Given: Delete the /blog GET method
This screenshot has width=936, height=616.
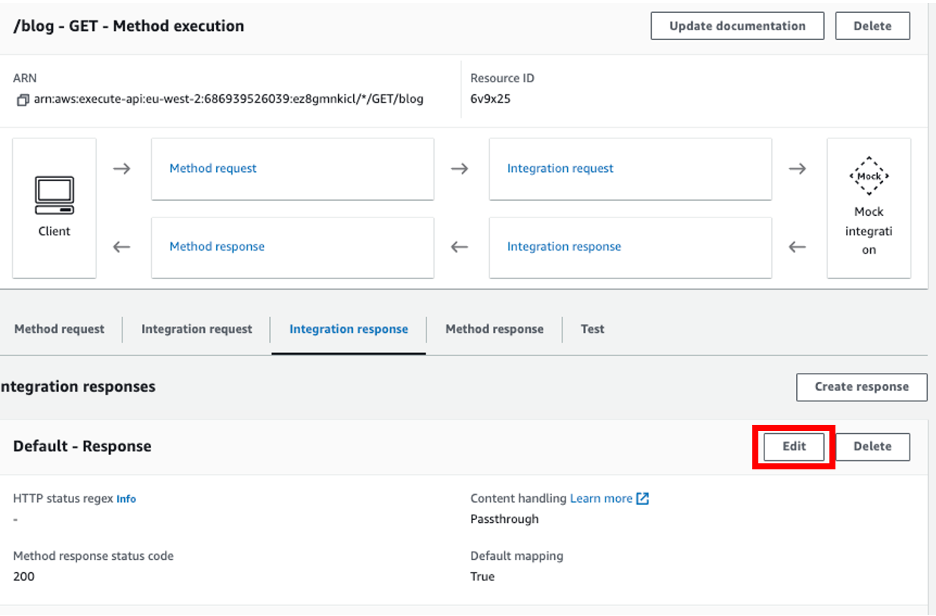Looking at the screenshot, I should 872,25.
